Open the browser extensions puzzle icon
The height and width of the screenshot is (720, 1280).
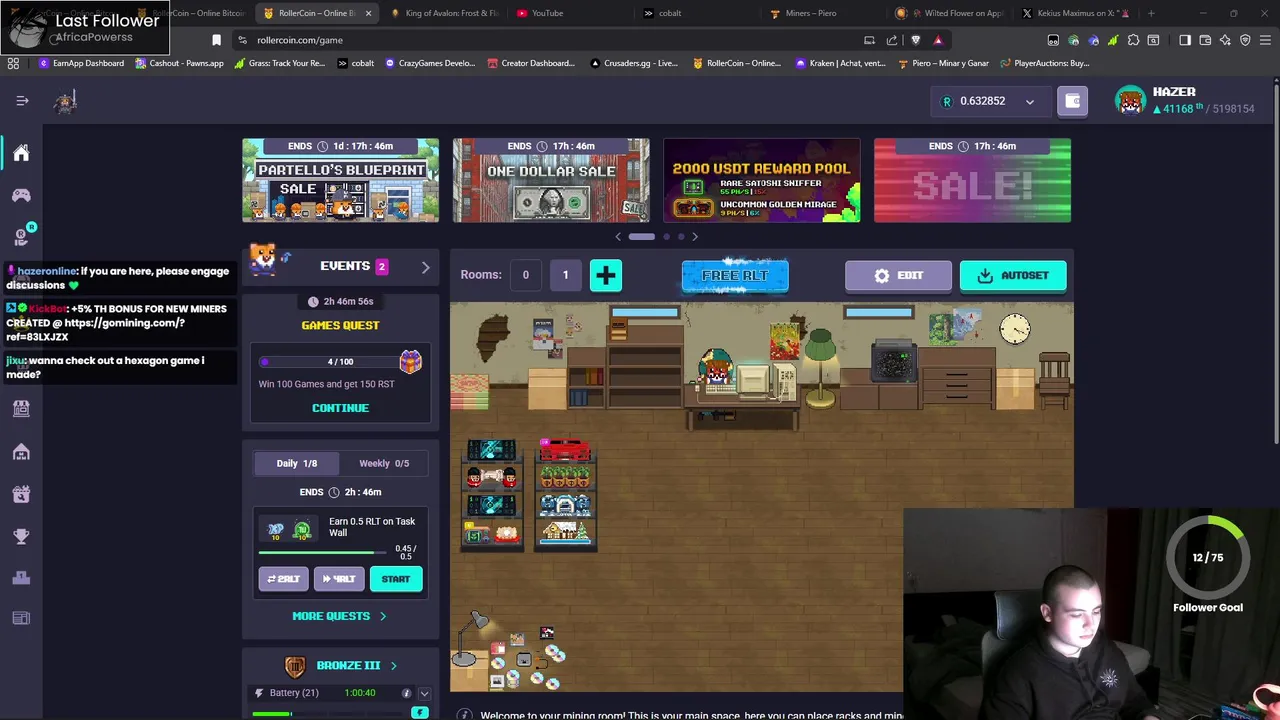click(1133, 40)
